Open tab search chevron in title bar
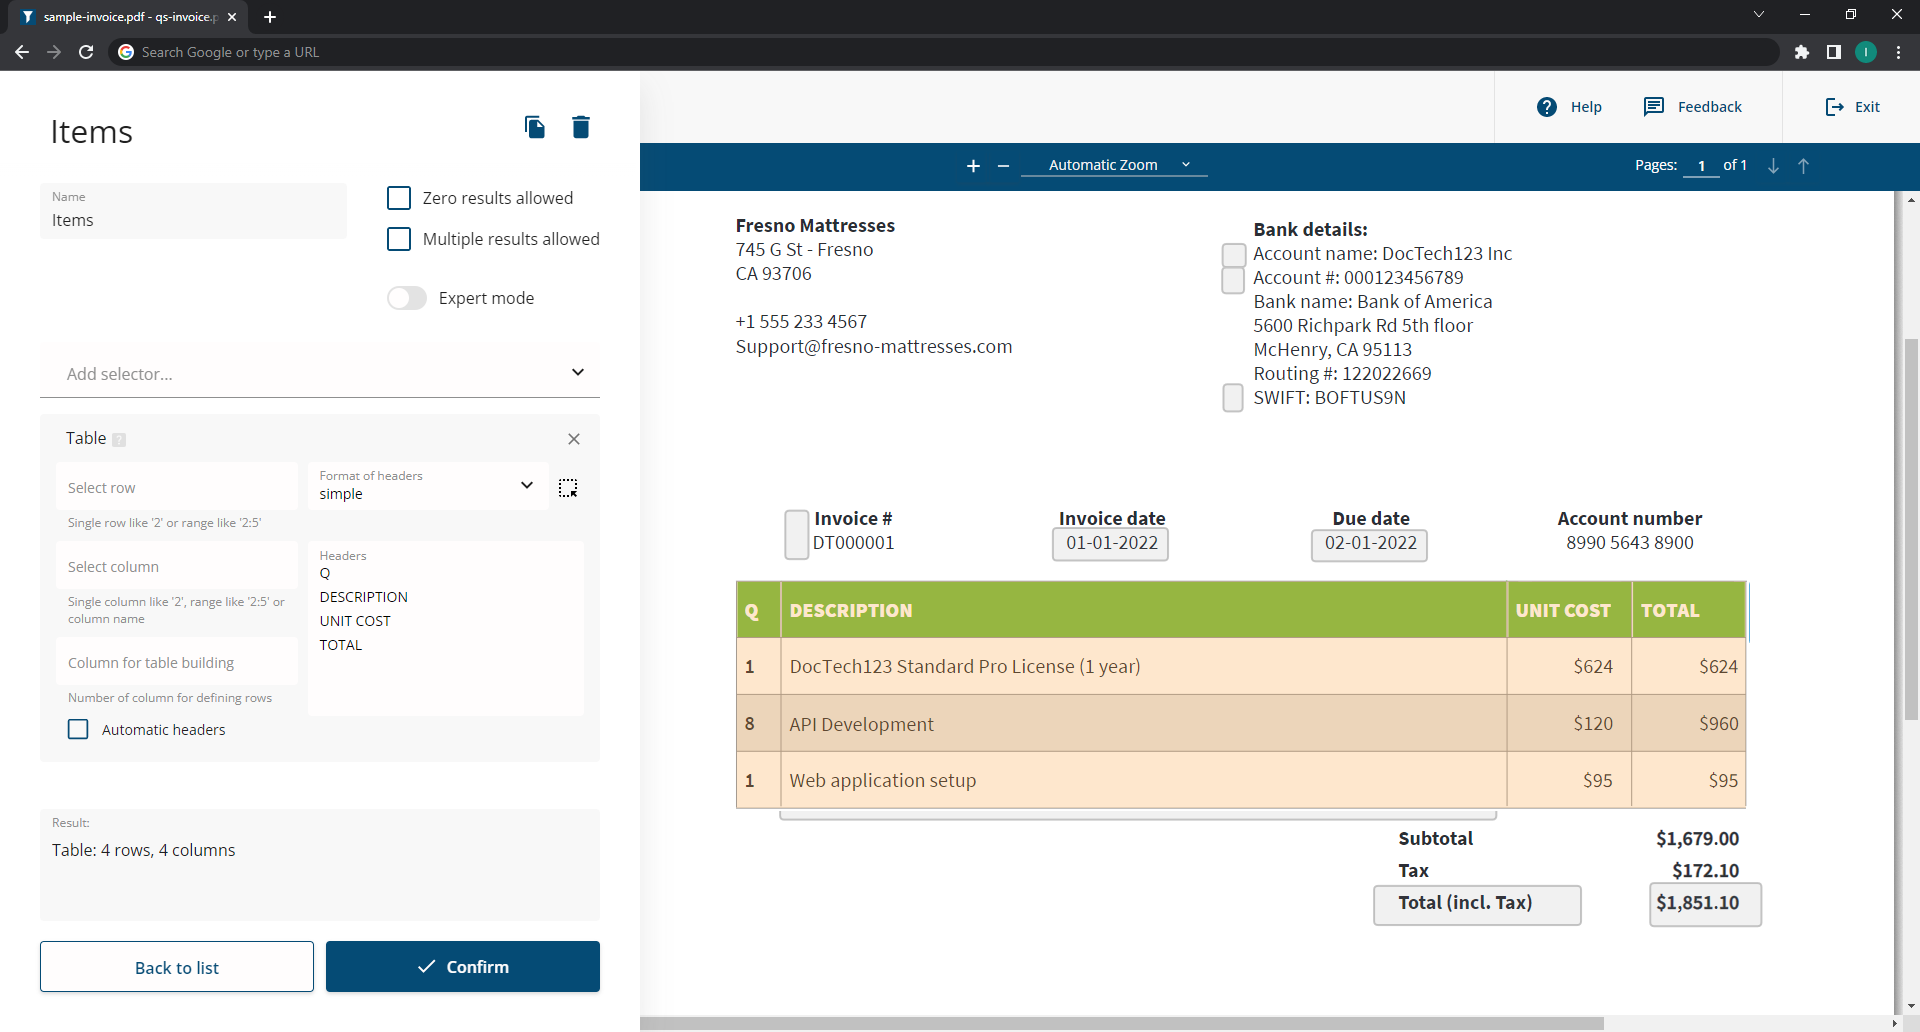Viewport: 1920px width, 1032px height. (1759, 14)
